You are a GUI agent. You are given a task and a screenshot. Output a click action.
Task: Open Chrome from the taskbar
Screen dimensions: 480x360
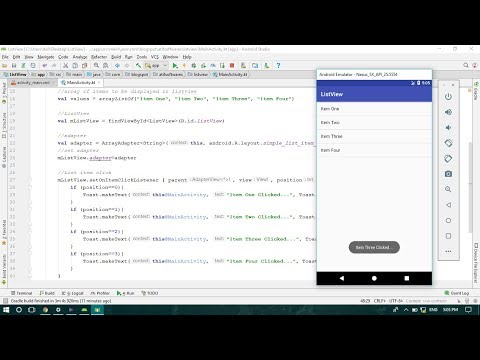(45, 310)
